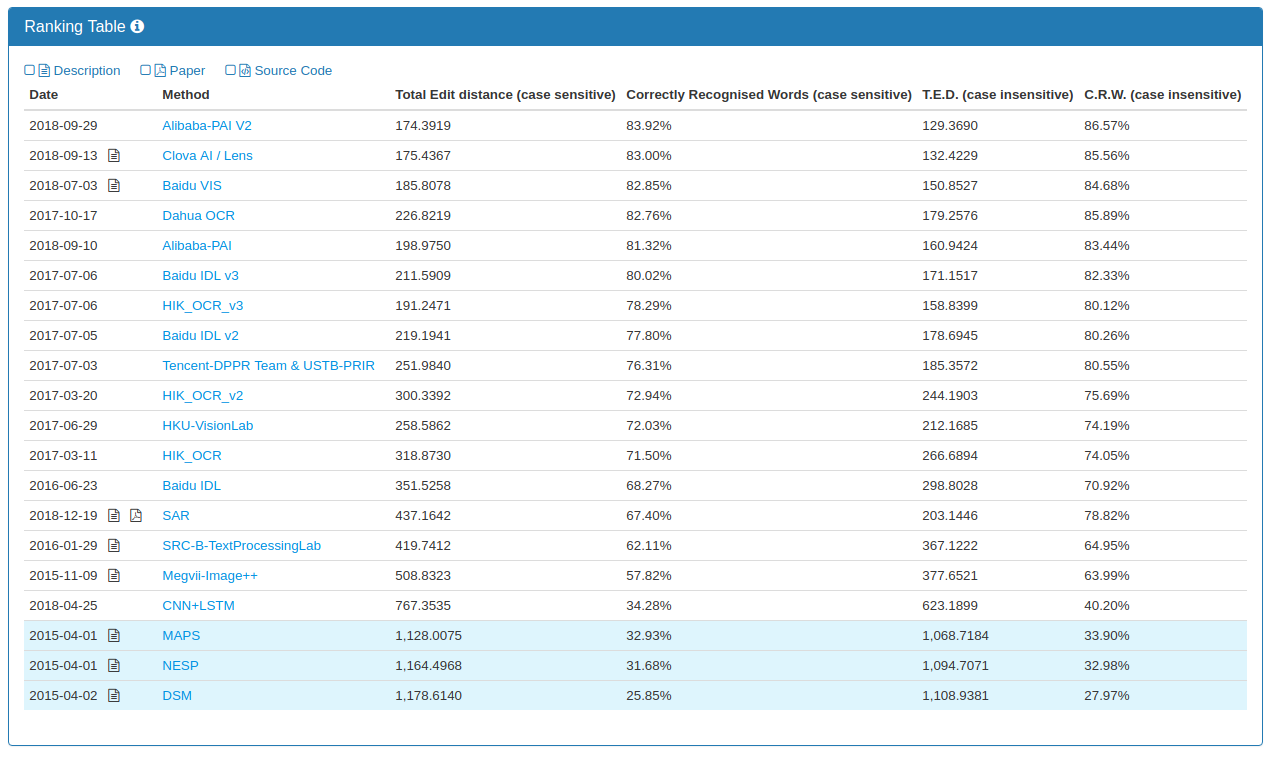Select the date 2017-10-17

click(x=64, y=215)
